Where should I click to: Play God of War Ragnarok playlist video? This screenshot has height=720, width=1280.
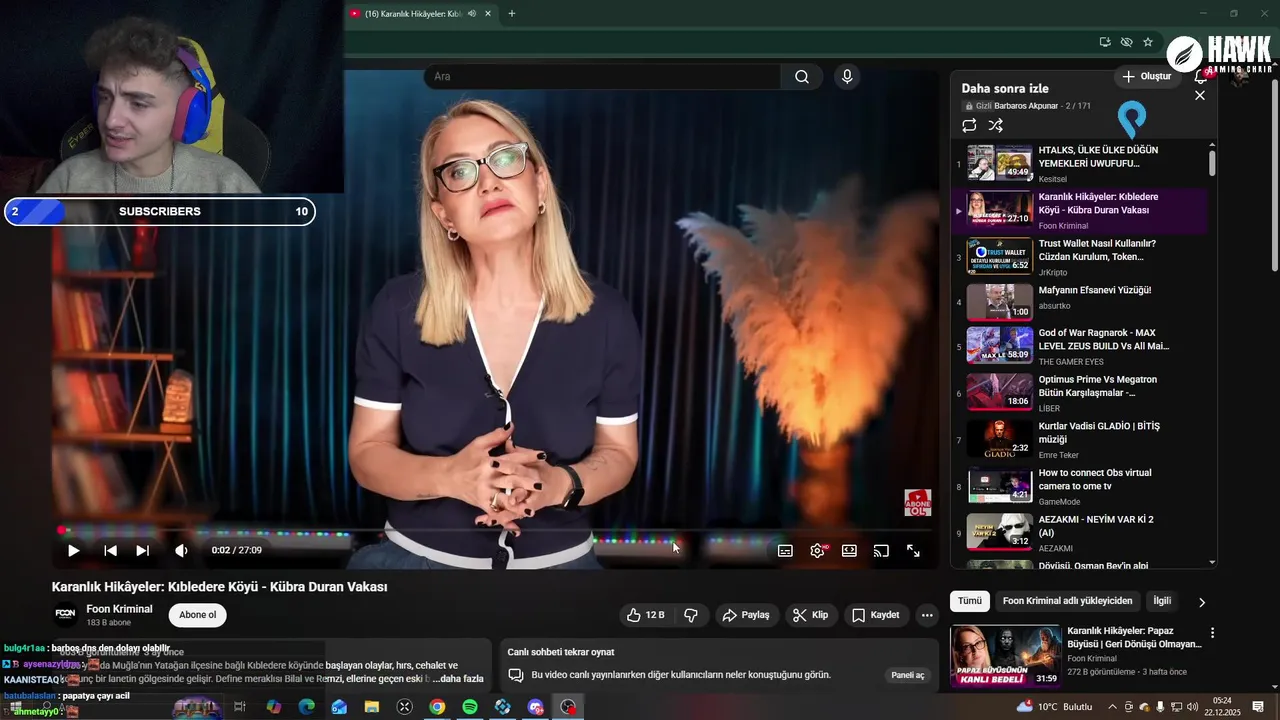point(1080,346)
